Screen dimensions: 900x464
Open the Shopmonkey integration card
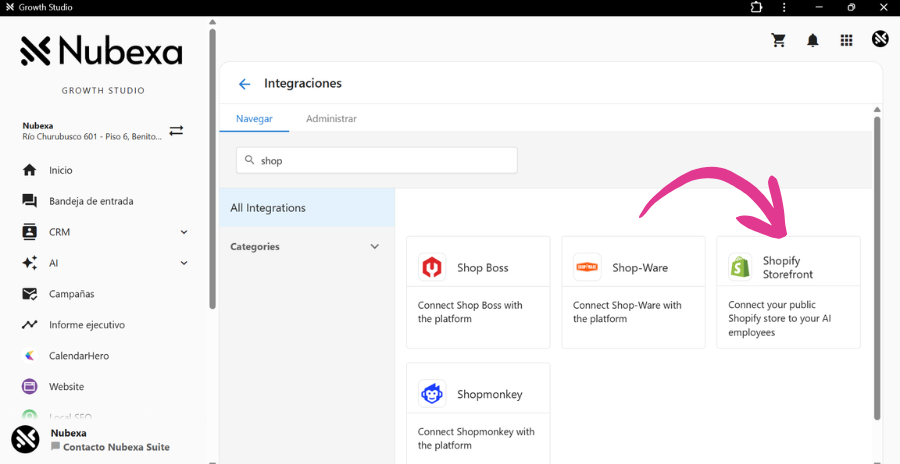(478, 412)
